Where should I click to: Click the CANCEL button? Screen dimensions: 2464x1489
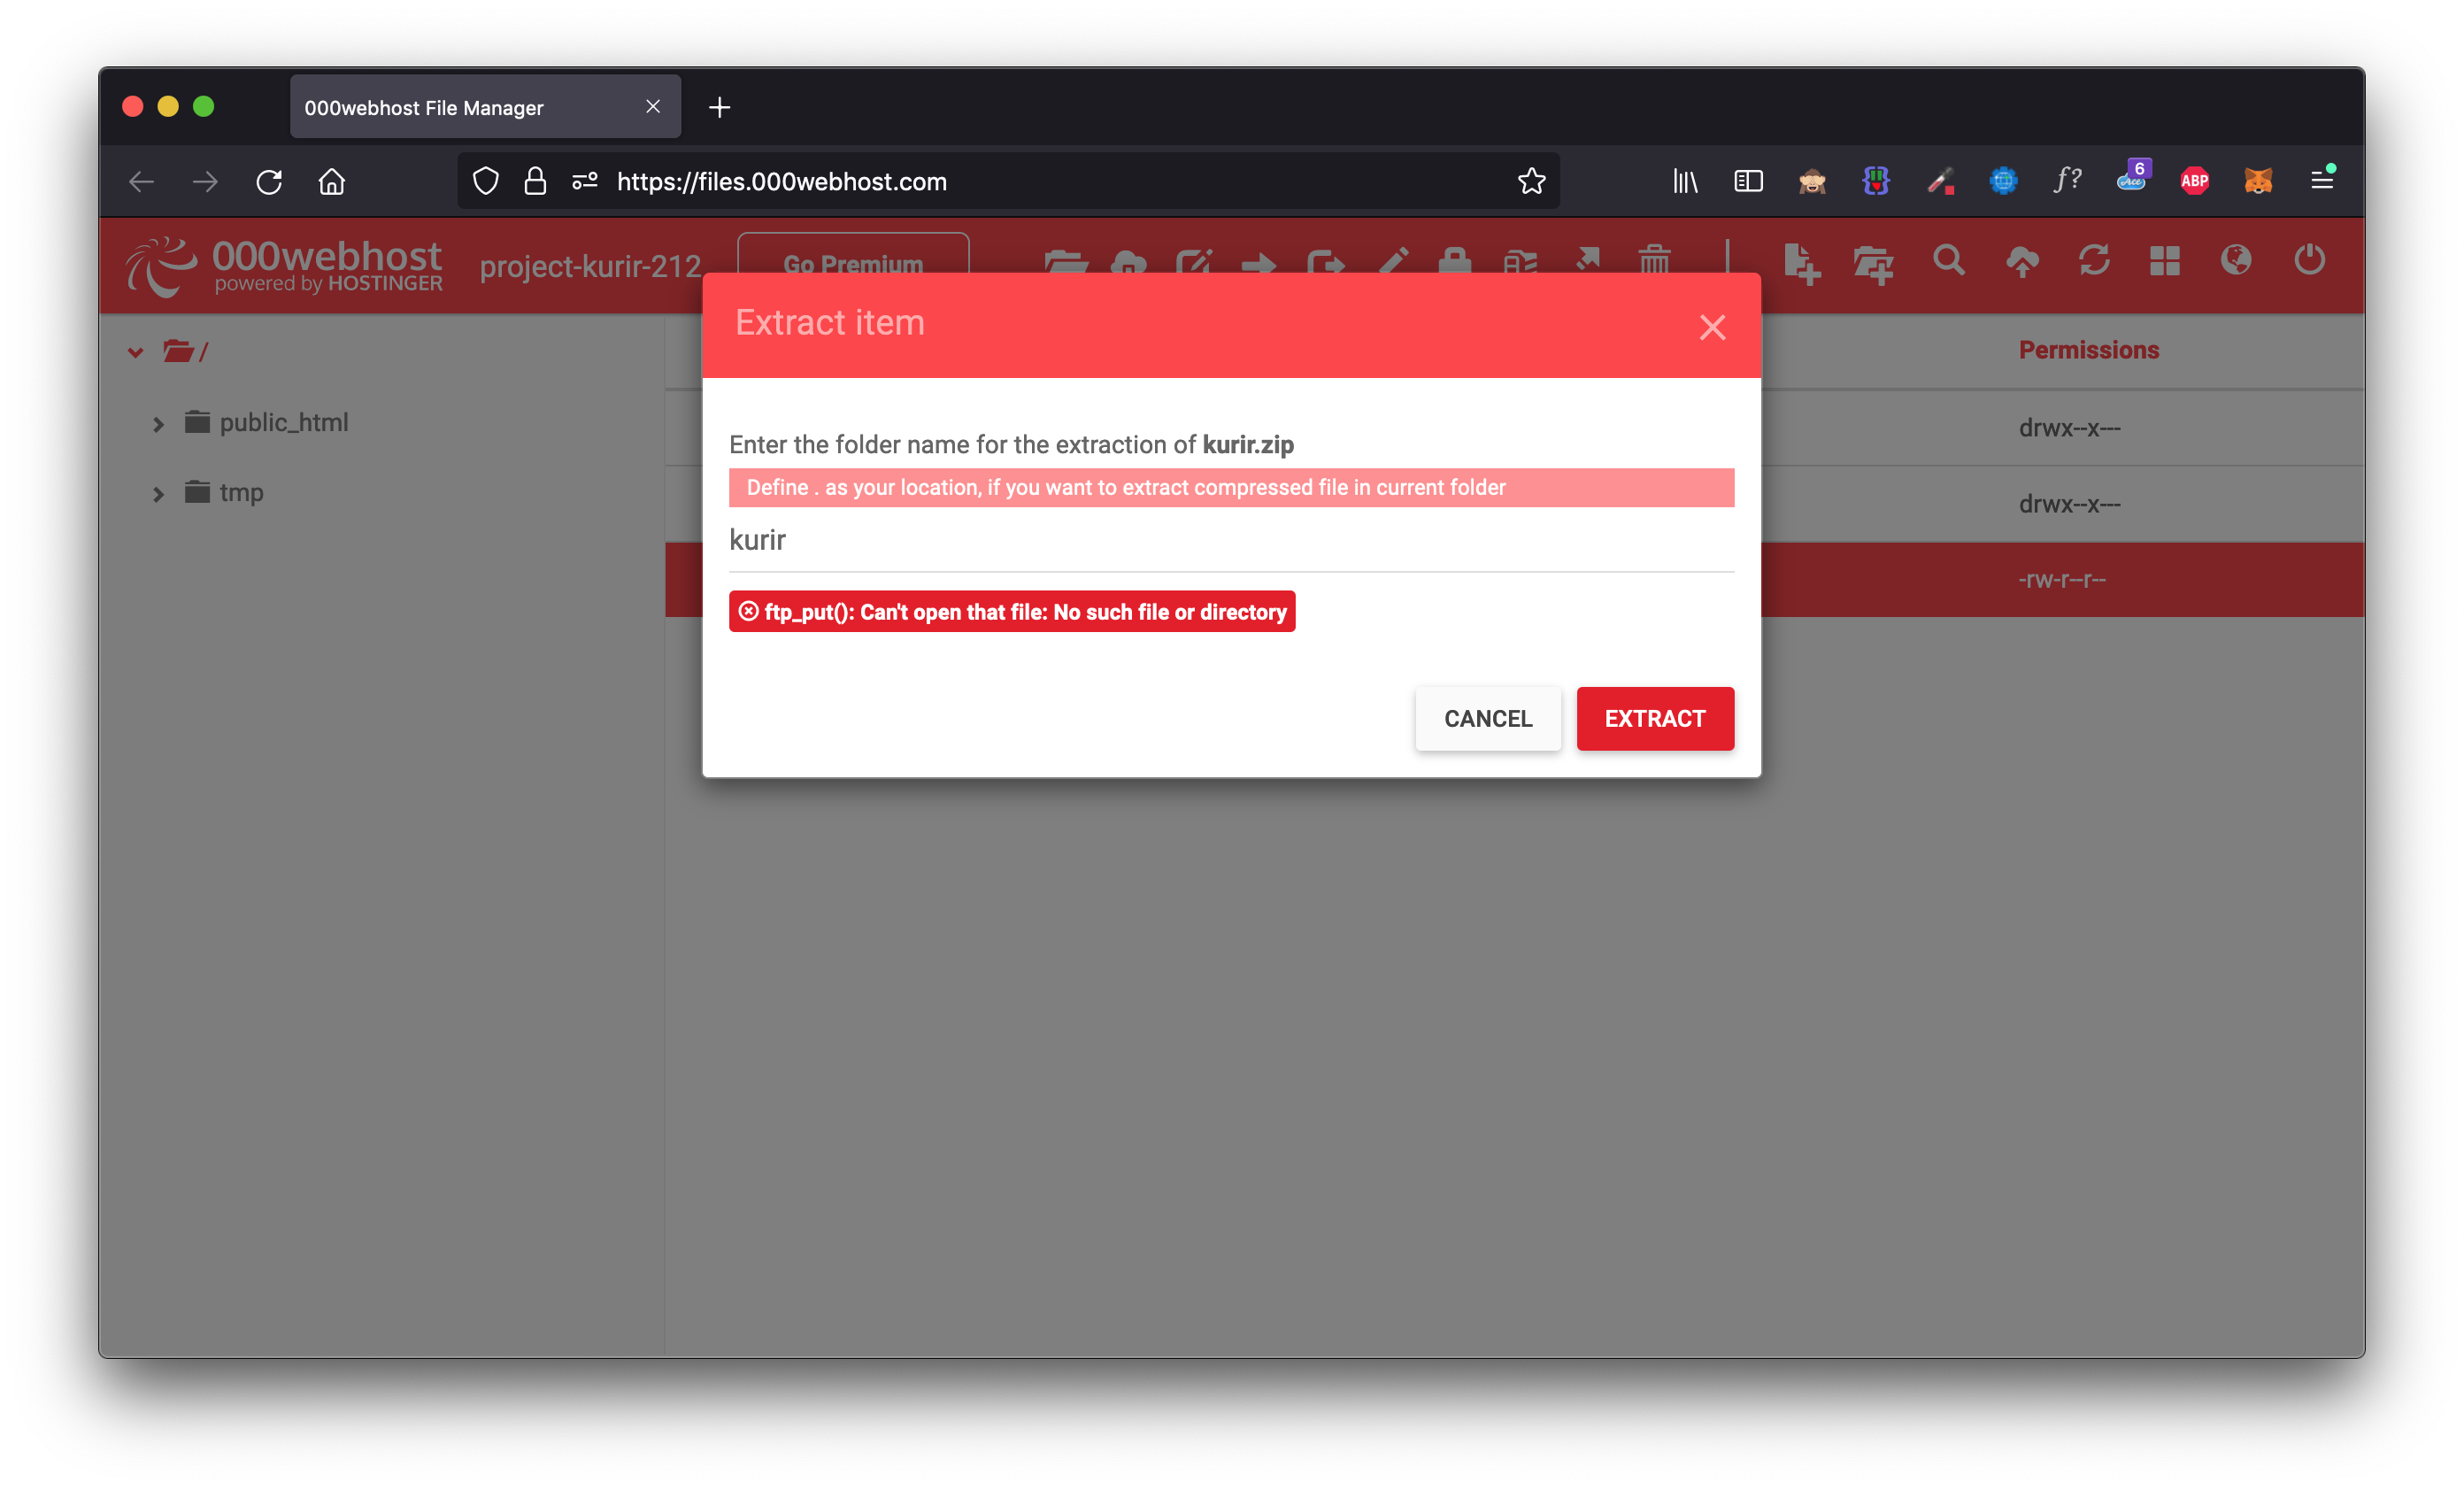[x=1487, y=718]
